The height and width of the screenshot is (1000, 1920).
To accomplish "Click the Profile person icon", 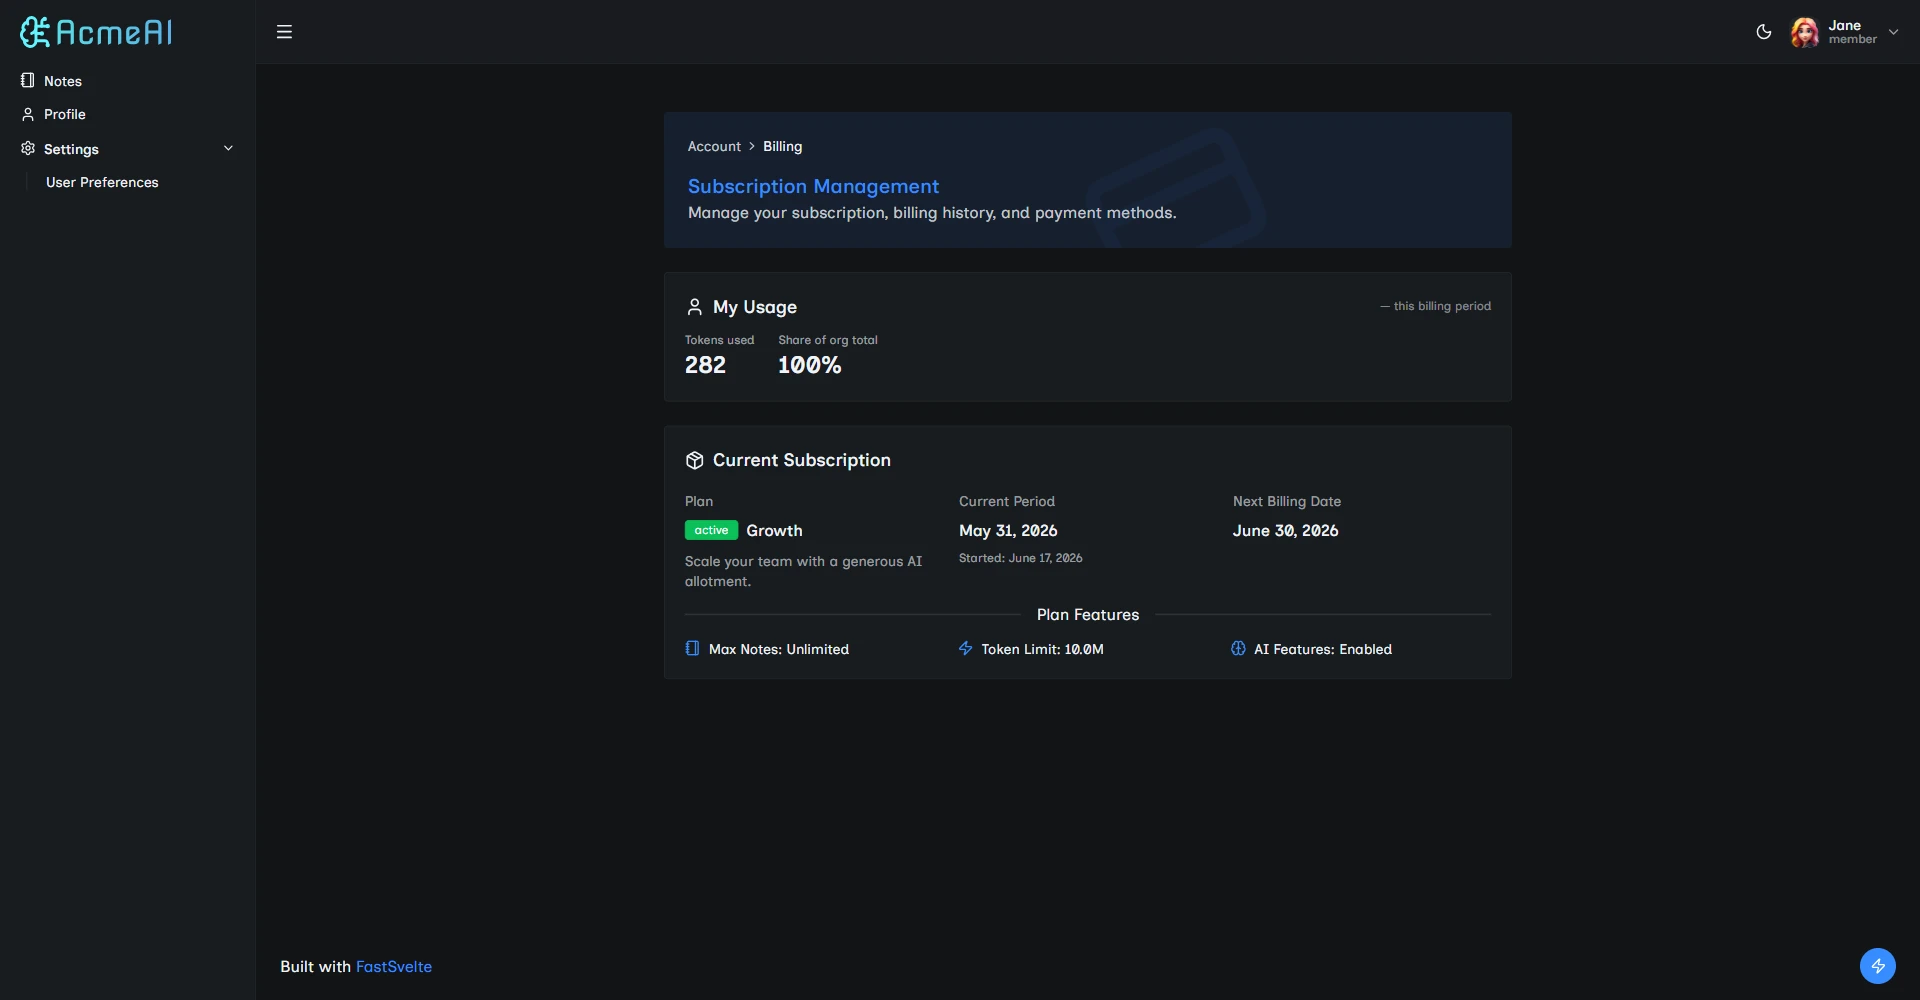I will pos(28,114).
